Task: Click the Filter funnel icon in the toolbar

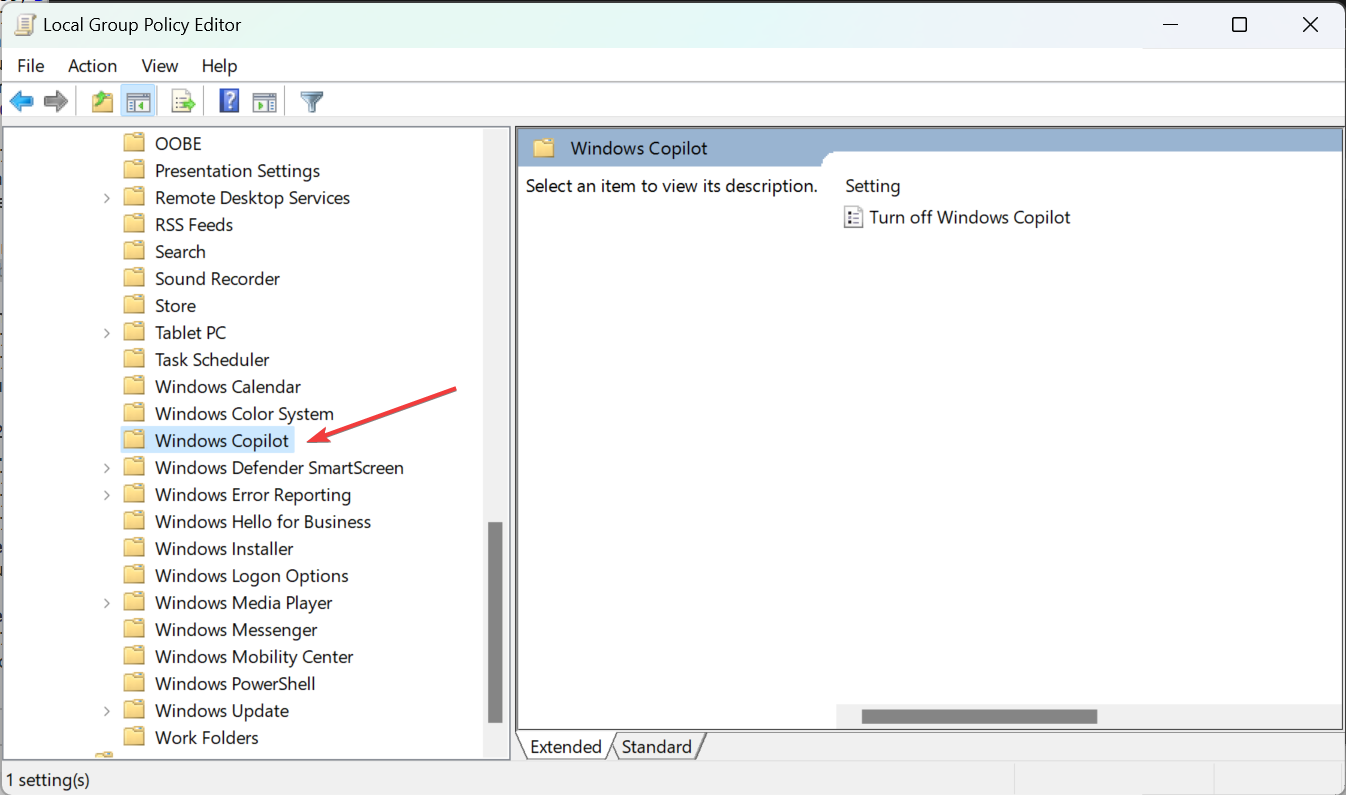Action: coord(312,101)
